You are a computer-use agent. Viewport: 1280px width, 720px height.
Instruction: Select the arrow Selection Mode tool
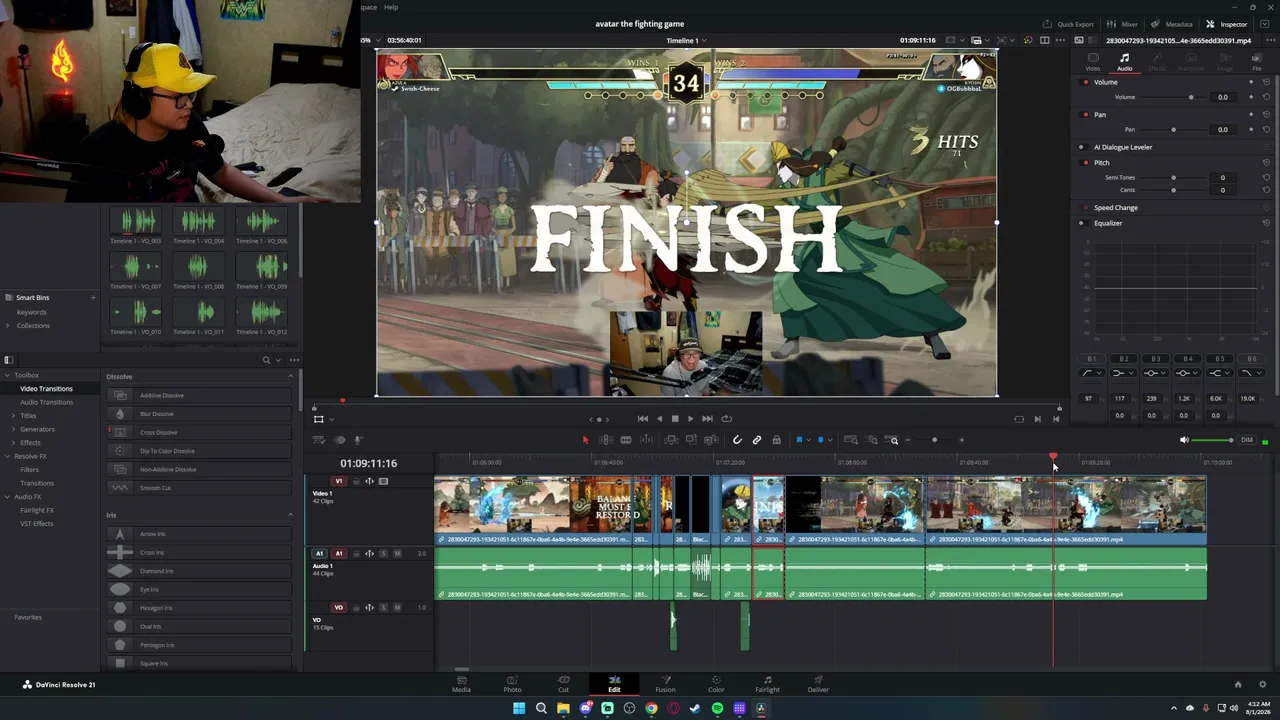[586, 440]
